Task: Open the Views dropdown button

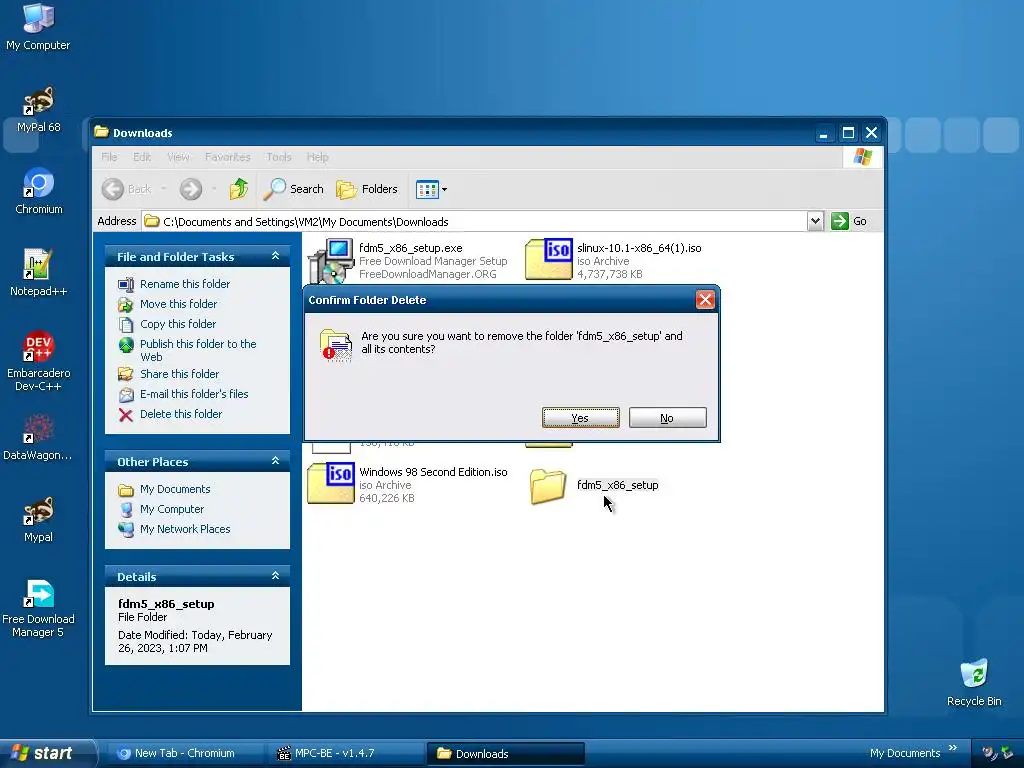Action: coord(431,189)
